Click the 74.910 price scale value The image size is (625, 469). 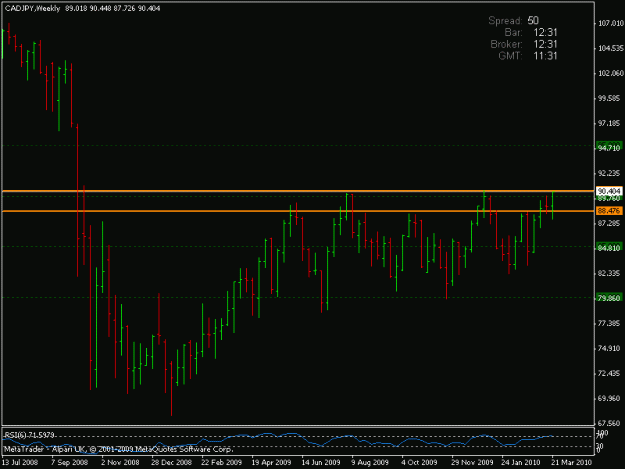pos(609,349)
